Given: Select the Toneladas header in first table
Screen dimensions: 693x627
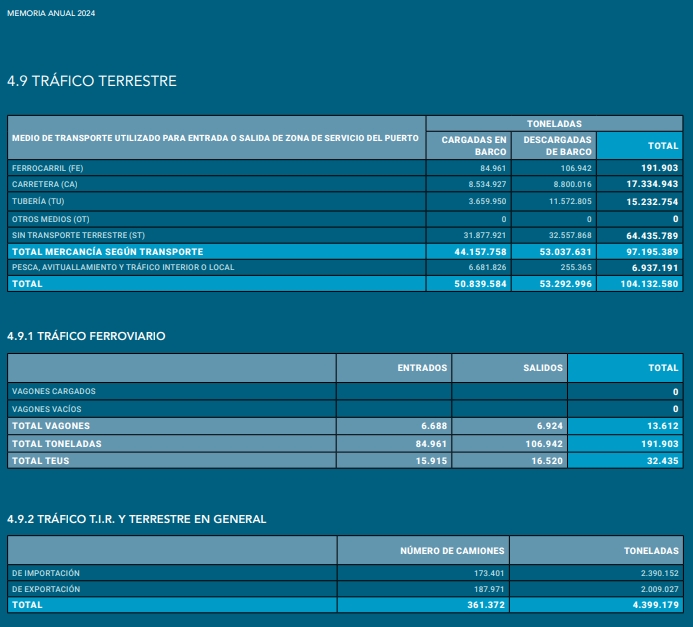Looking at the screenshot, I should pyautogui.click(x=554, y=123).
